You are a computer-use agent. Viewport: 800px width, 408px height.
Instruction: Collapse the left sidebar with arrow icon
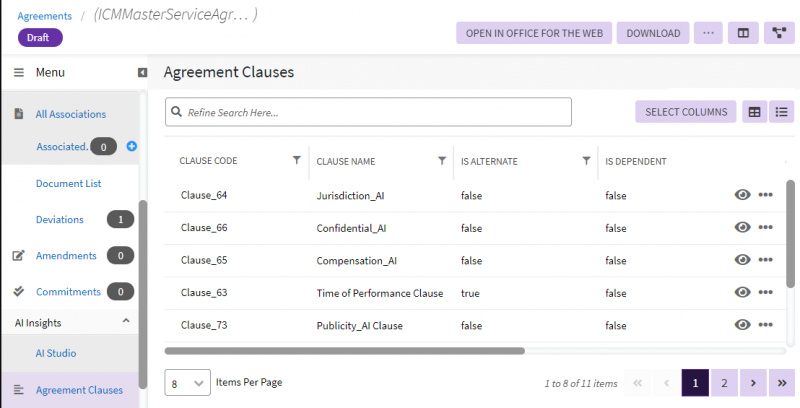pos(142,73)
